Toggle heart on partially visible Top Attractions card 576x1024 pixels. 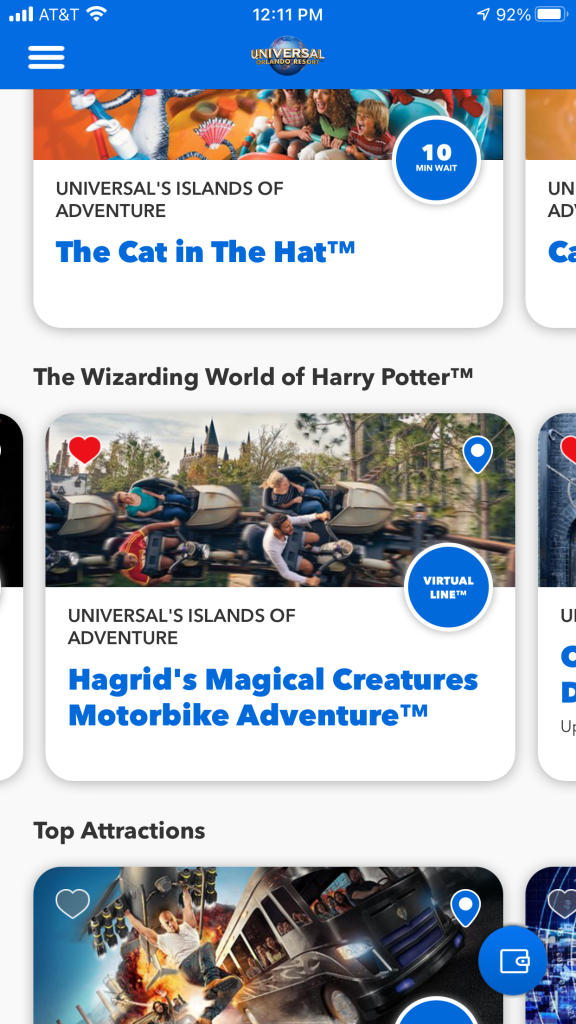pos(563,904)
